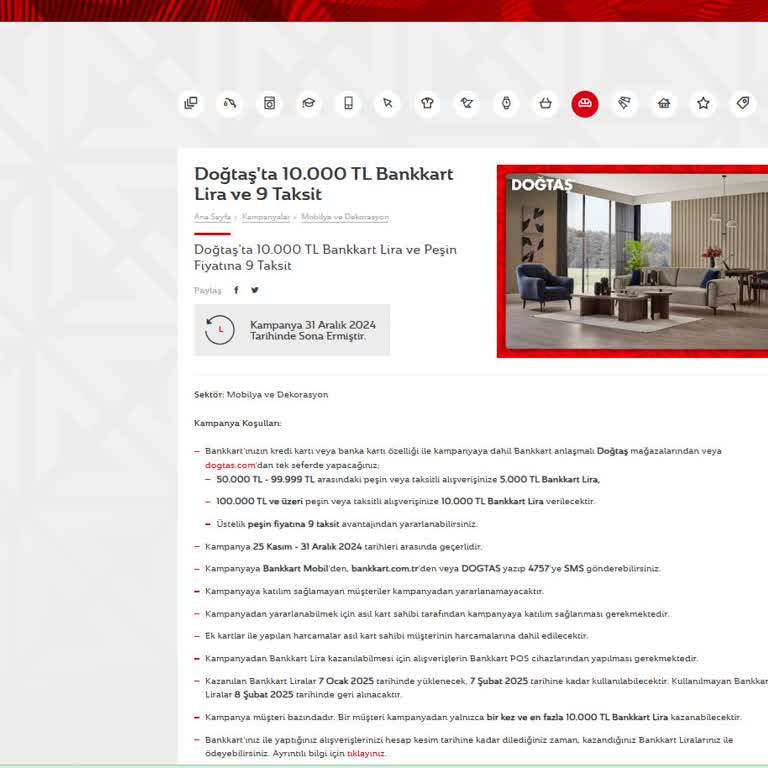Click the Ana Sayfa breadcrumb link

[x=212, y=217]
